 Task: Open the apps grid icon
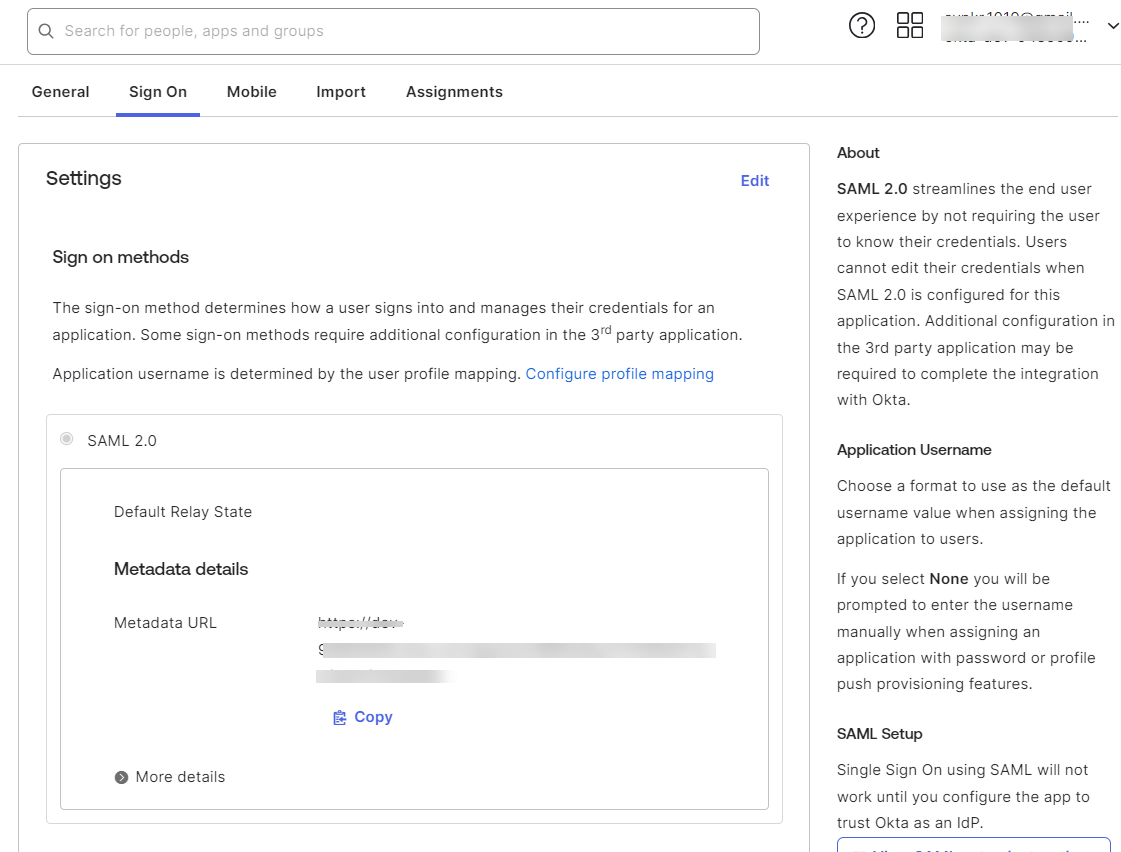pos(910,26)
